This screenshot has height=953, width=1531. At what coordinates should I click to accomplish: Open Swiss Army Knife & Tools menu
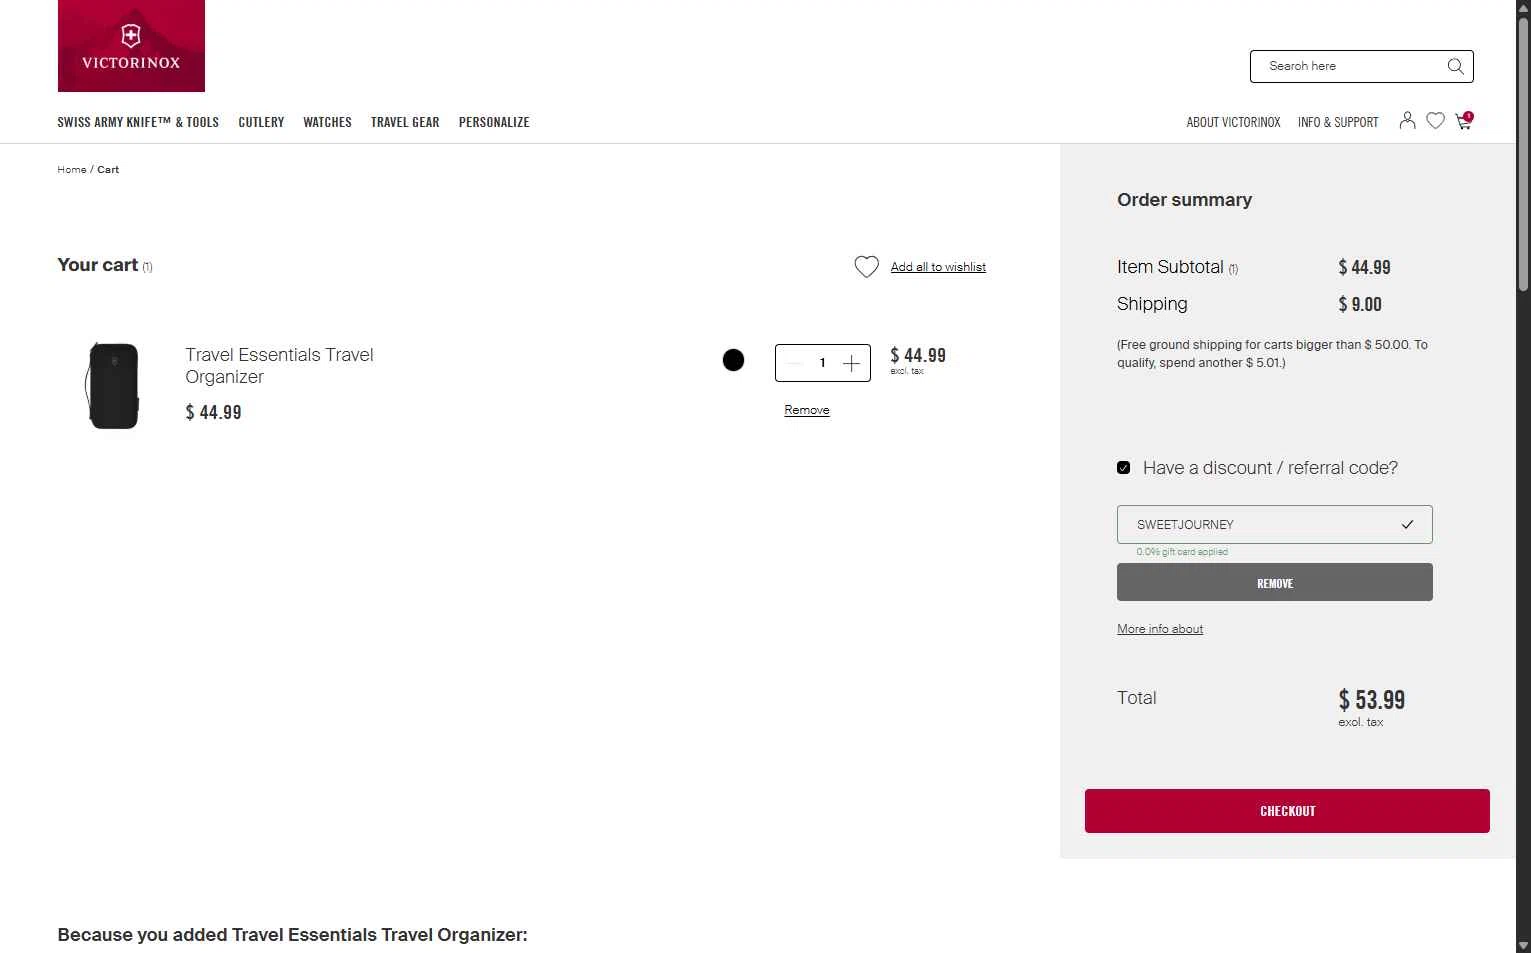138,122
